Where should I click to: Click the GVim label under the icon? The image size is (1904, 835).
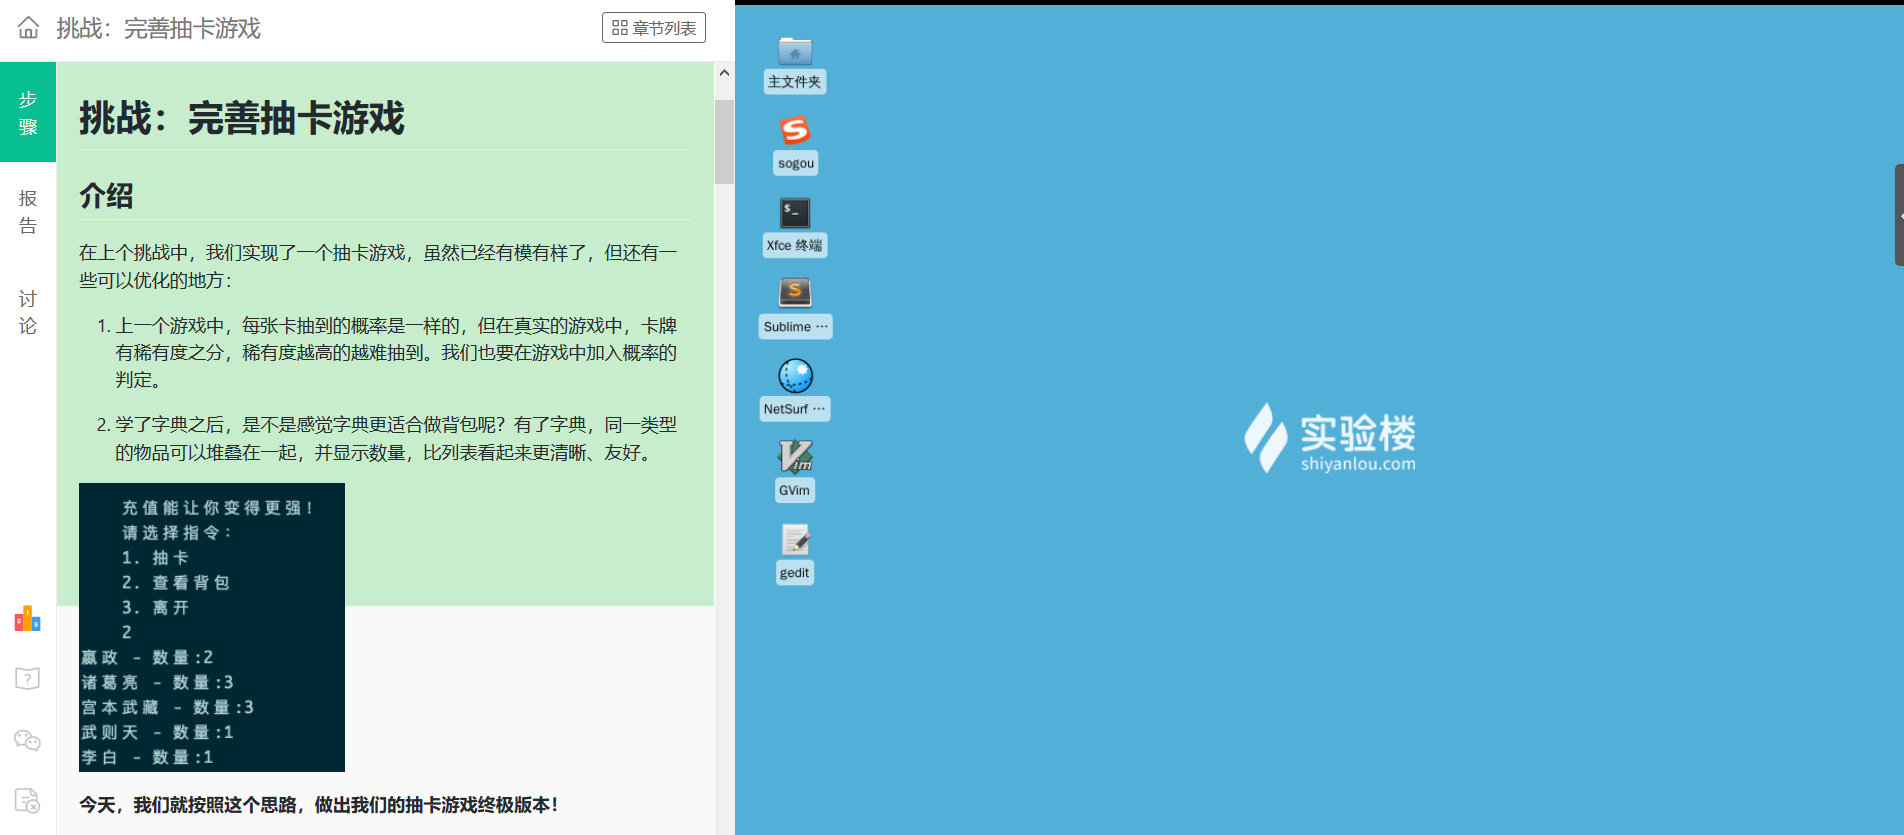[795, 490]
